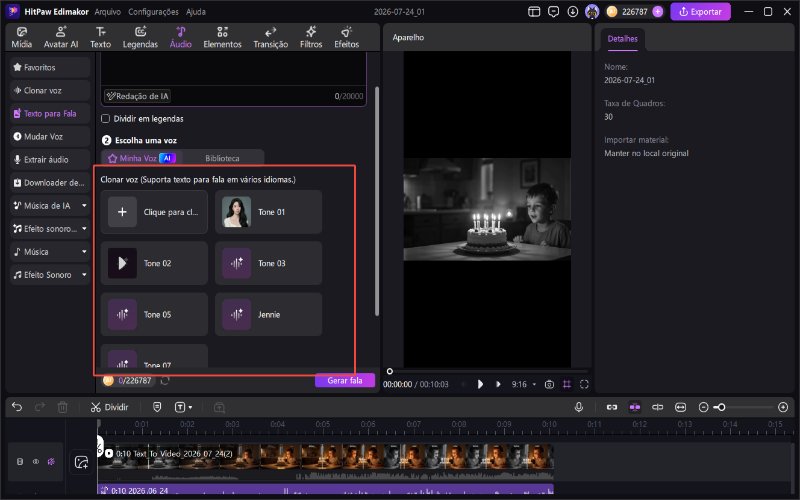Check the Dividir em legendas checkbox

pyautogui.click(x=106, y=118)
